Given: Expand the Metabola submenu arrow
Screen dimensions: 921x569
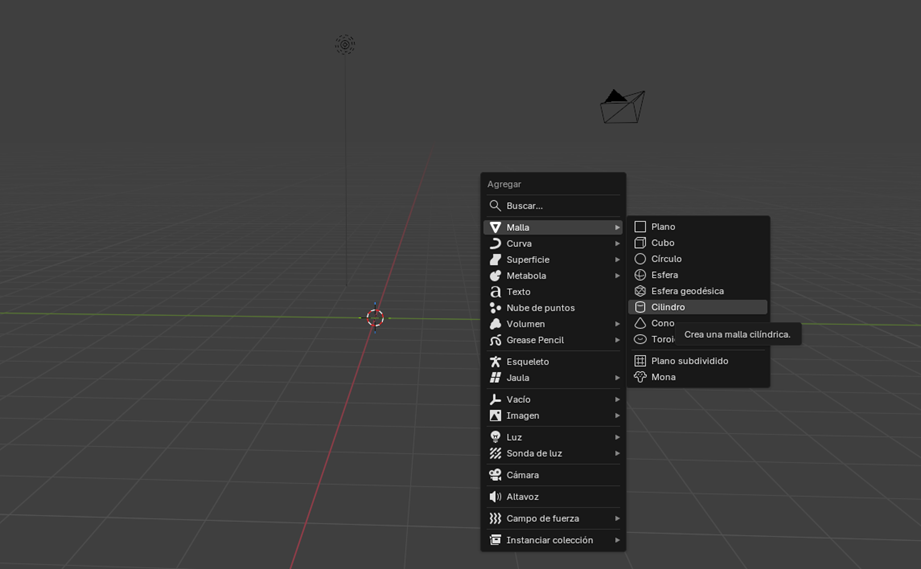Looking at the screenshot, I should coord(617,275).
